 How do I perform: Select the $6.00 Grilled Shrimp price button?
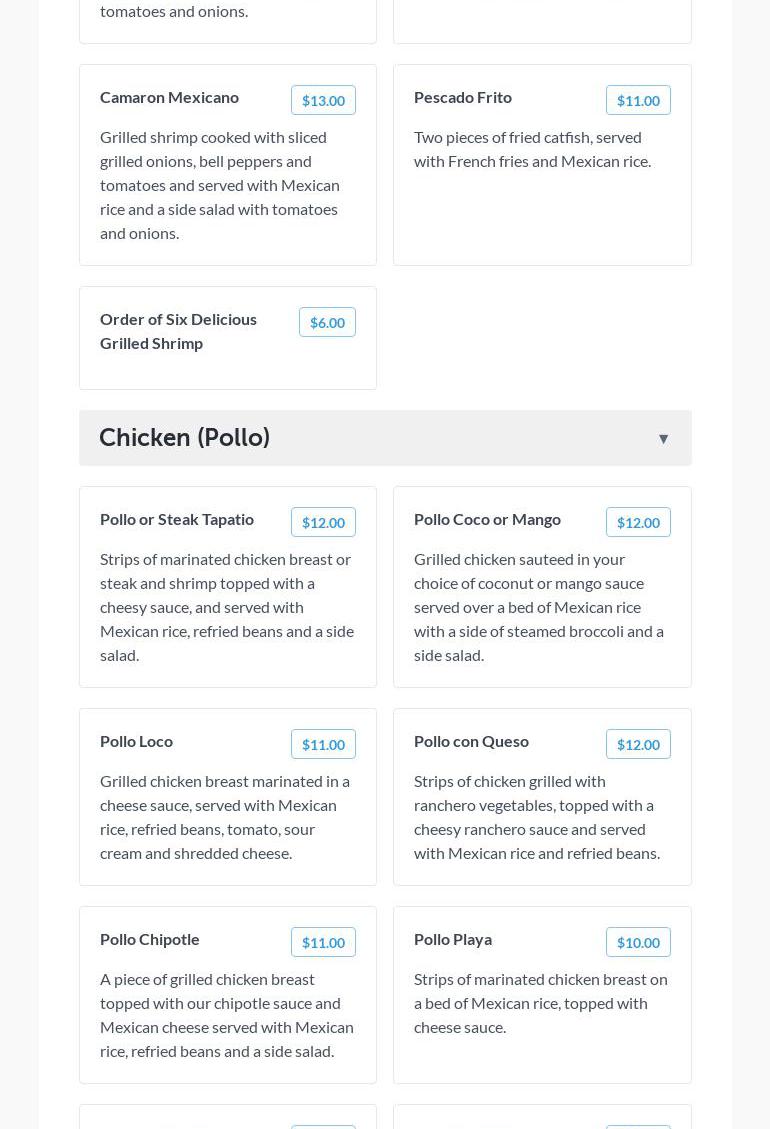click(x=327, y=322)
